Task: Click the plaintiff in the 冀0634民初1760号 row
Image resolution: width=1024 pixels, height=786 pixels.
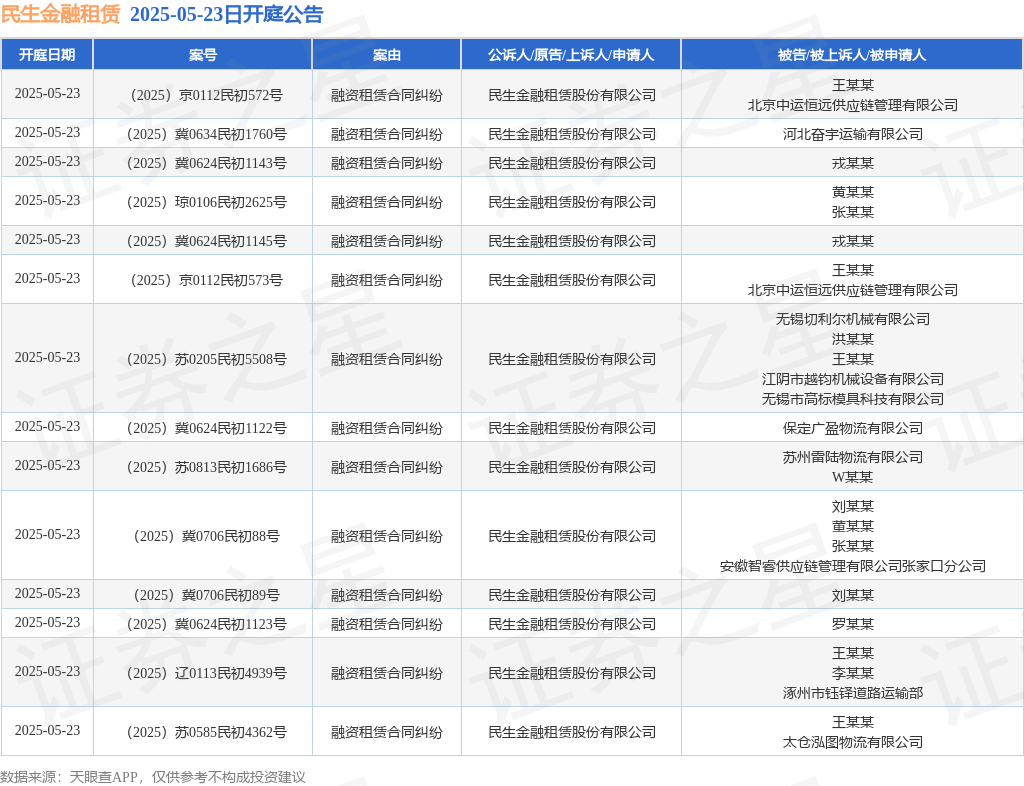Action: pyautogui.click(x=572, y=134)
